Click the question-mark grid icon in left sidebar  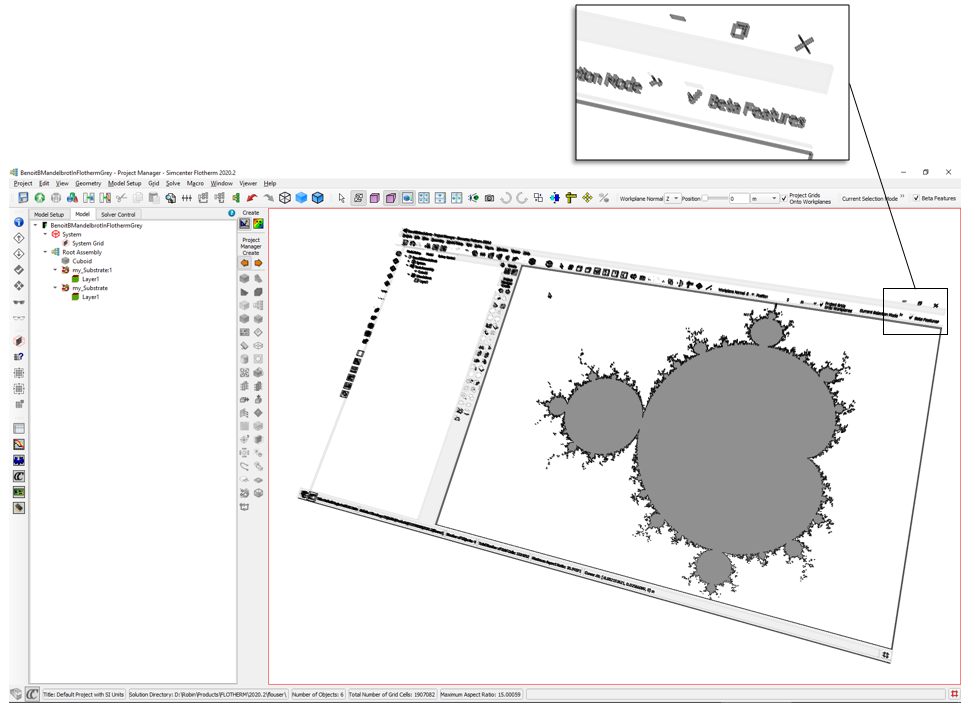[19, 357]
